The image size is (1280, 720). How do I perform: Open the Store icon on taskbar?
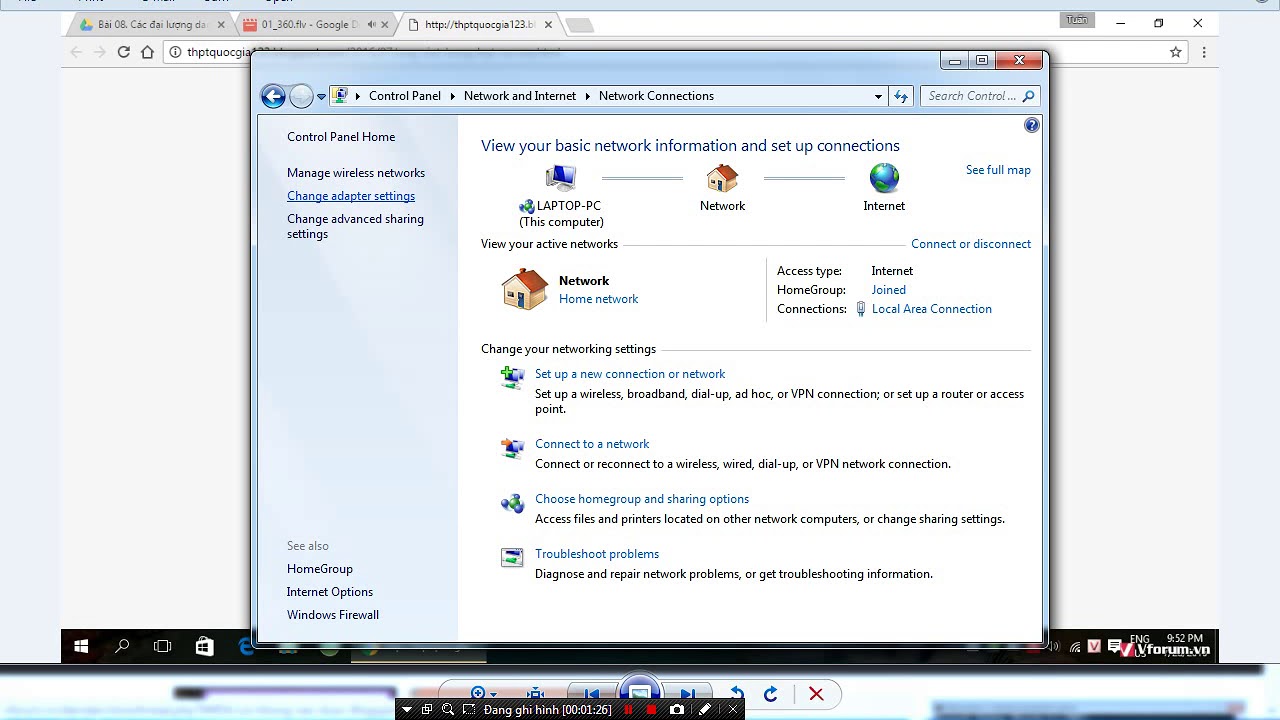click(204, 646)
